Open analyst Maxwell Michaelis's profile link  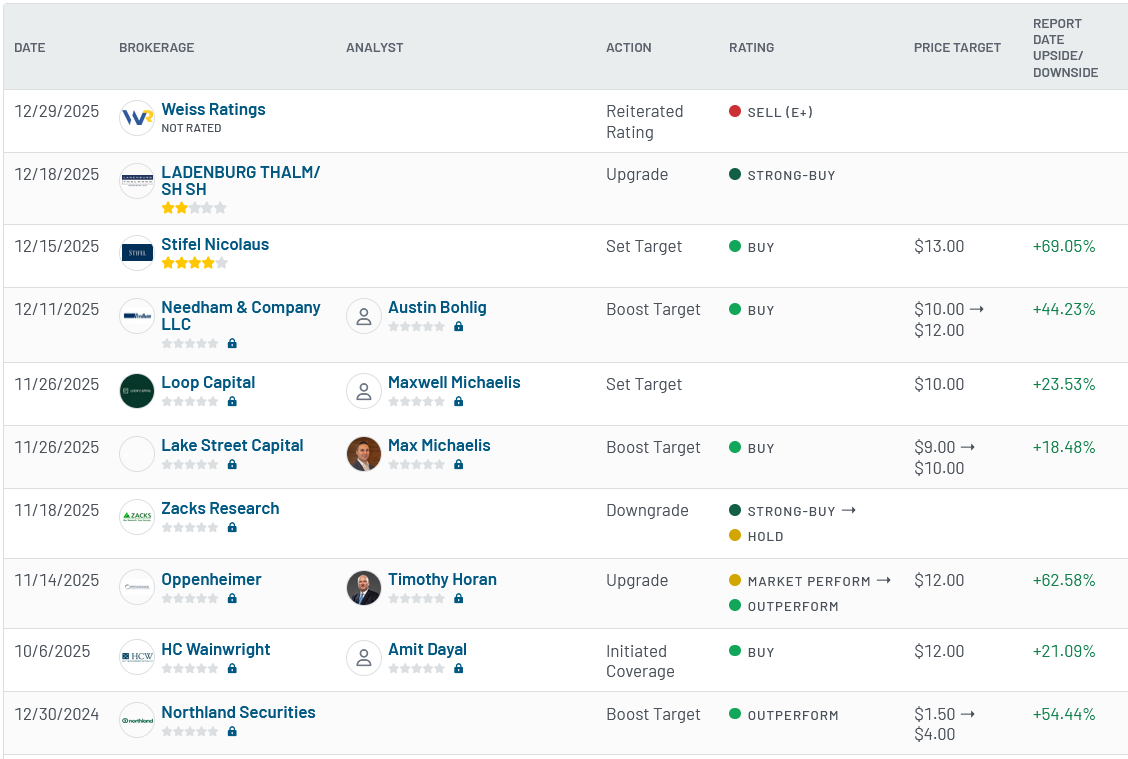454,383
